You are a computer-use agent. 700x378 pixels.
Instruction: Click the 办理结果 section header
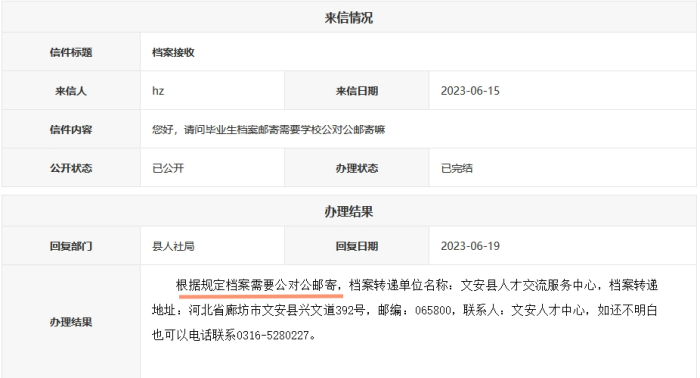tap(349, 211)
